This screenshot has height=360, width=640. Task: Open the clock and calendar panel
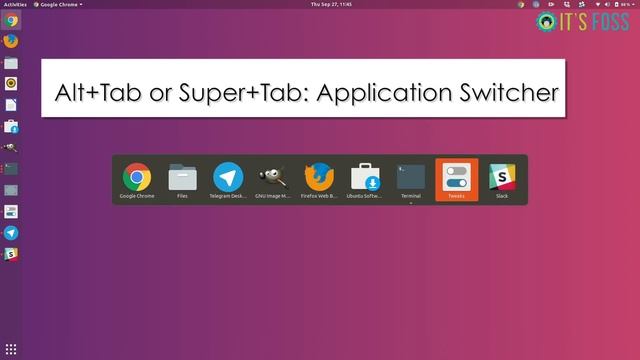[x=331, y=4]
